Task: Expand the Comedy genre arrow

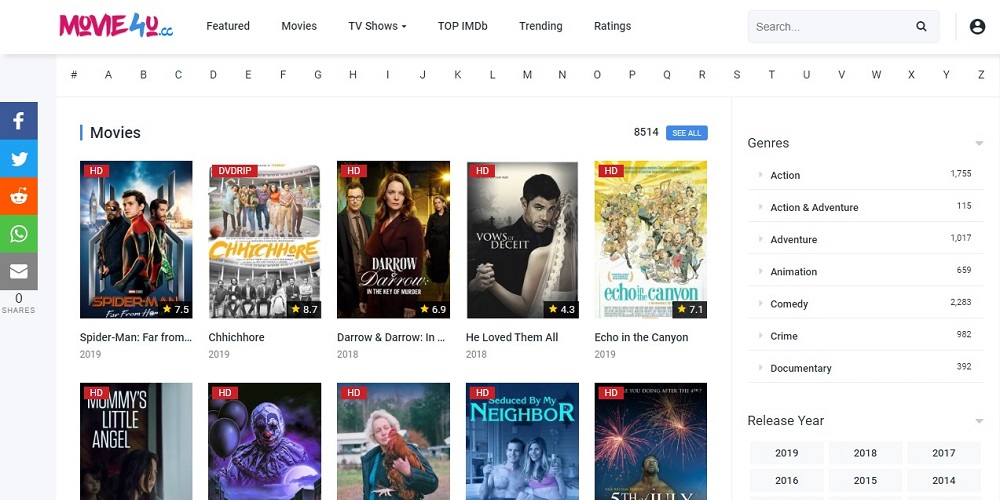Action: click(760, 304)
